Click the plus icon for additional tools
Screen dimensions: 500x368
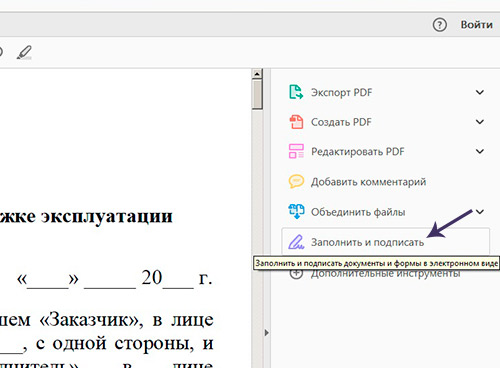296,273
